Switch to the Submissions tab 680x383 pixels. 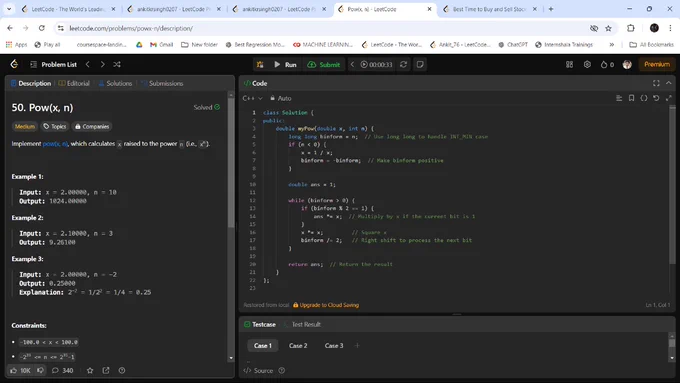pyautogui.click(x=163, y=83)
